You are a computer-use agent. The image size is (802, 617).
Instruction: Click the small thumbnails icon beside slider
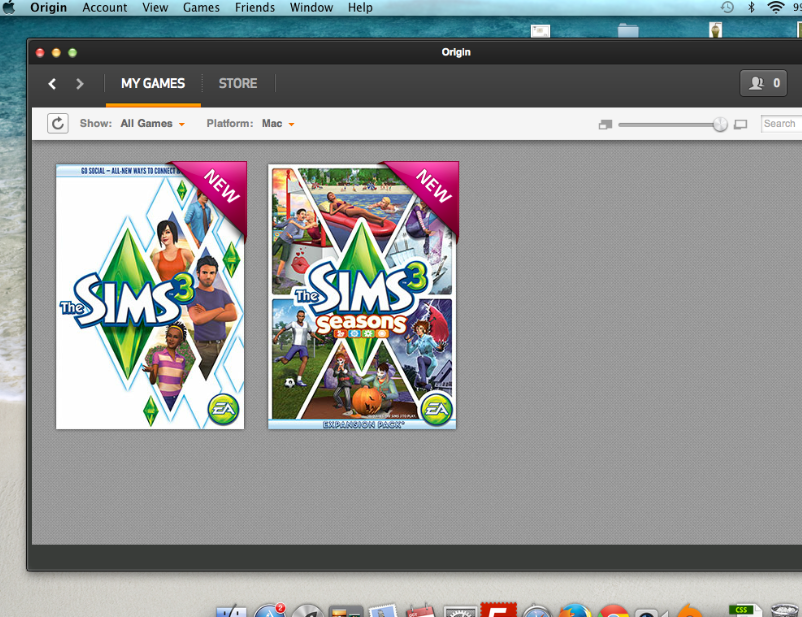(x=605, y=124)
